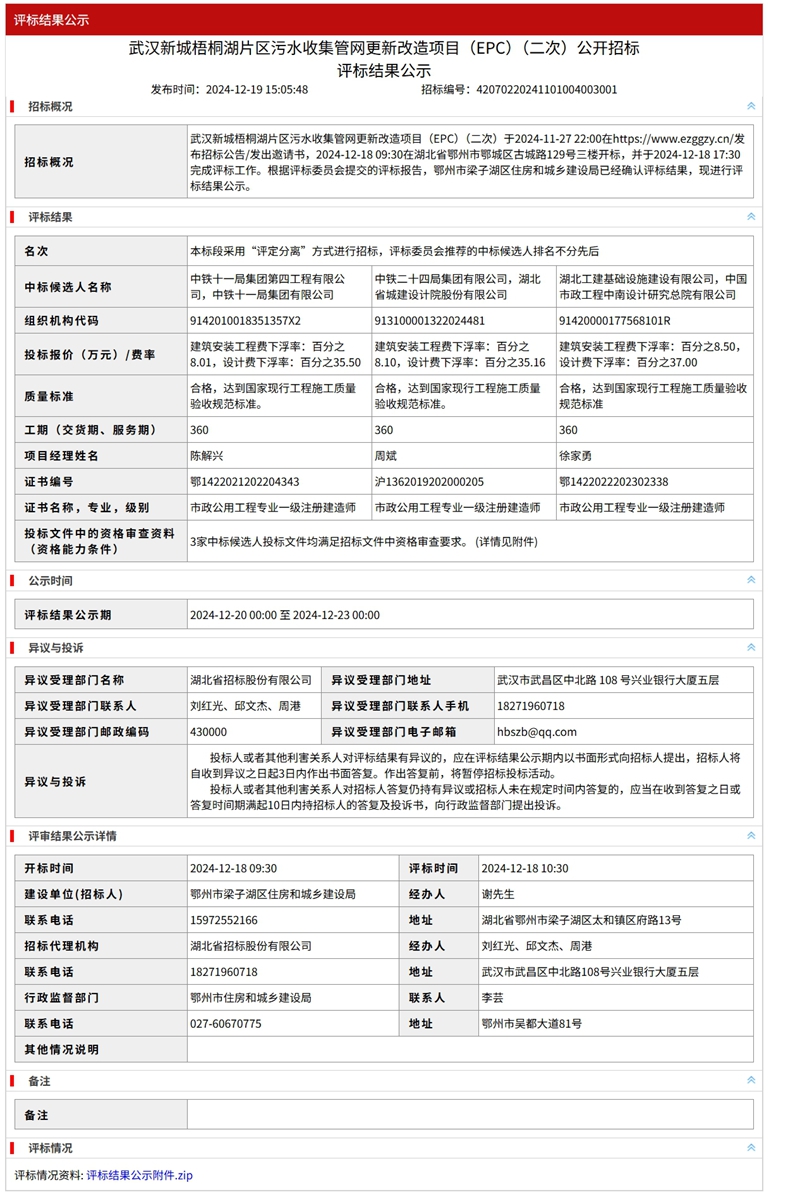Click the 名次 row description text
Screen dimensions: 800x1197
coord(395,251)
